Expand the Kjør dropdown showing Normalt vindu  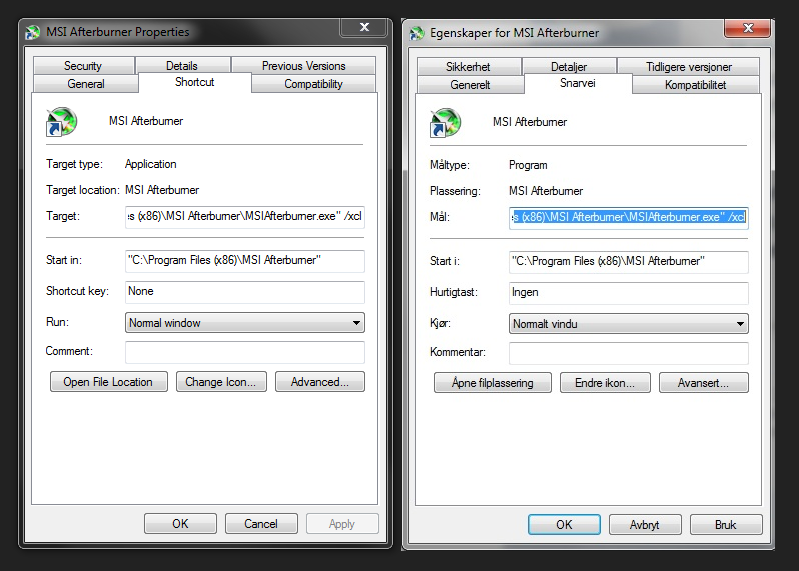(628, 323)
